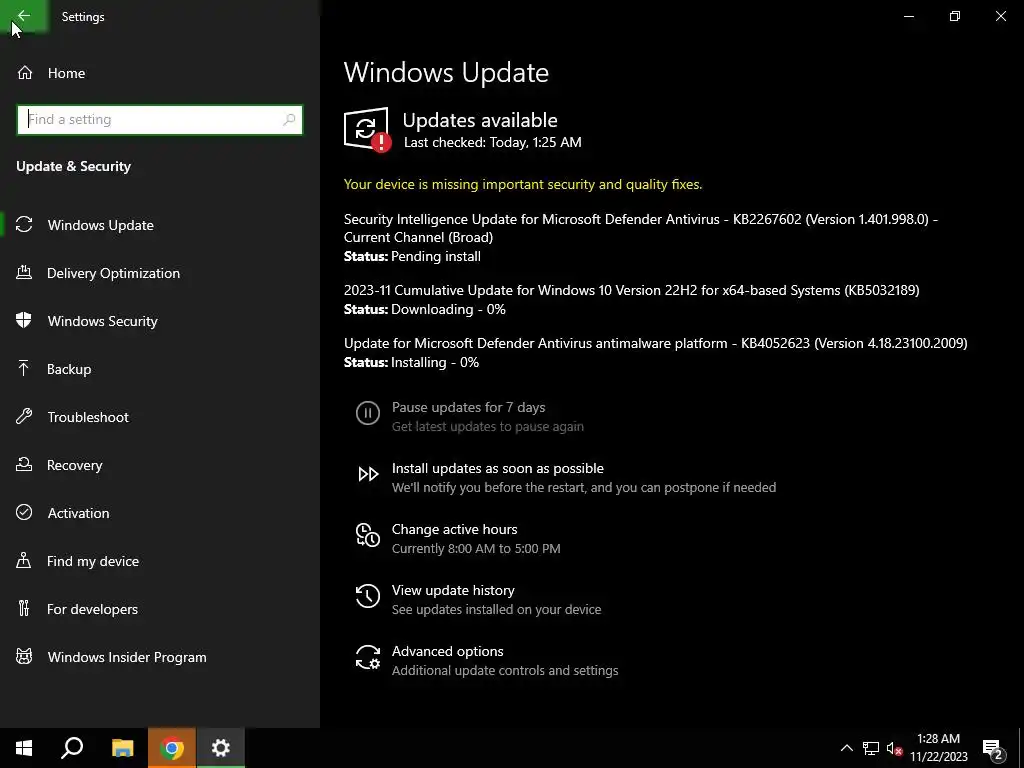1024x768 pixels.
Task: Click the network icon in the system tray
Action: (x=871, y=748)
